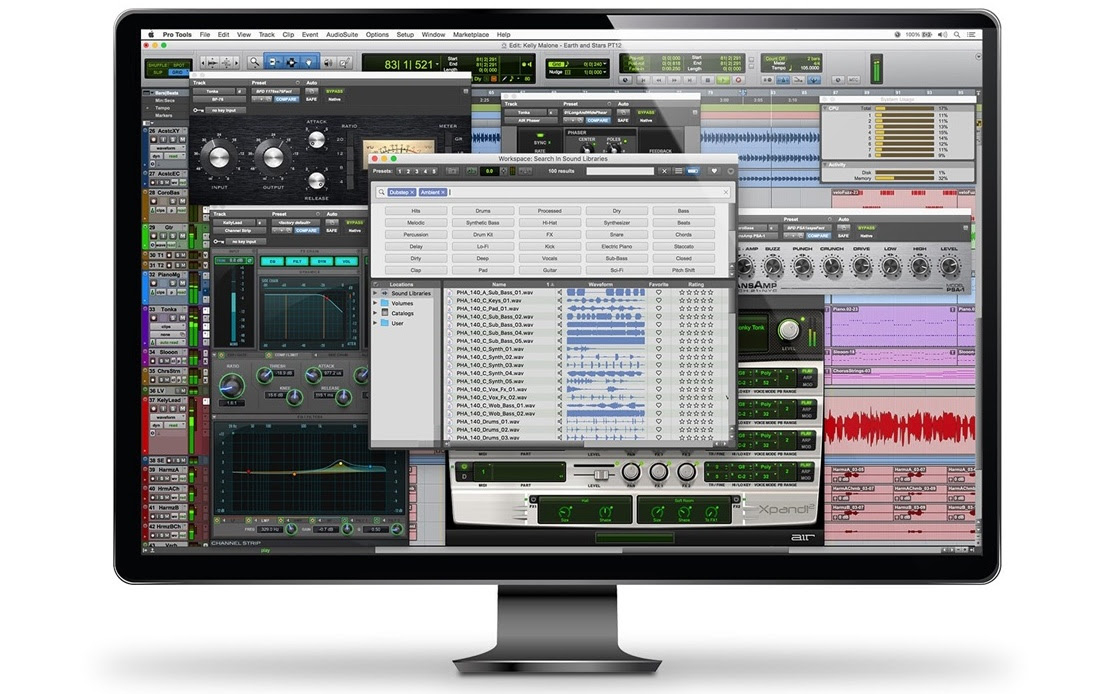This screenshot has height=694, width=1094.
Task: Toggle SHUFFLE edit mode
Action: (157, 65)
